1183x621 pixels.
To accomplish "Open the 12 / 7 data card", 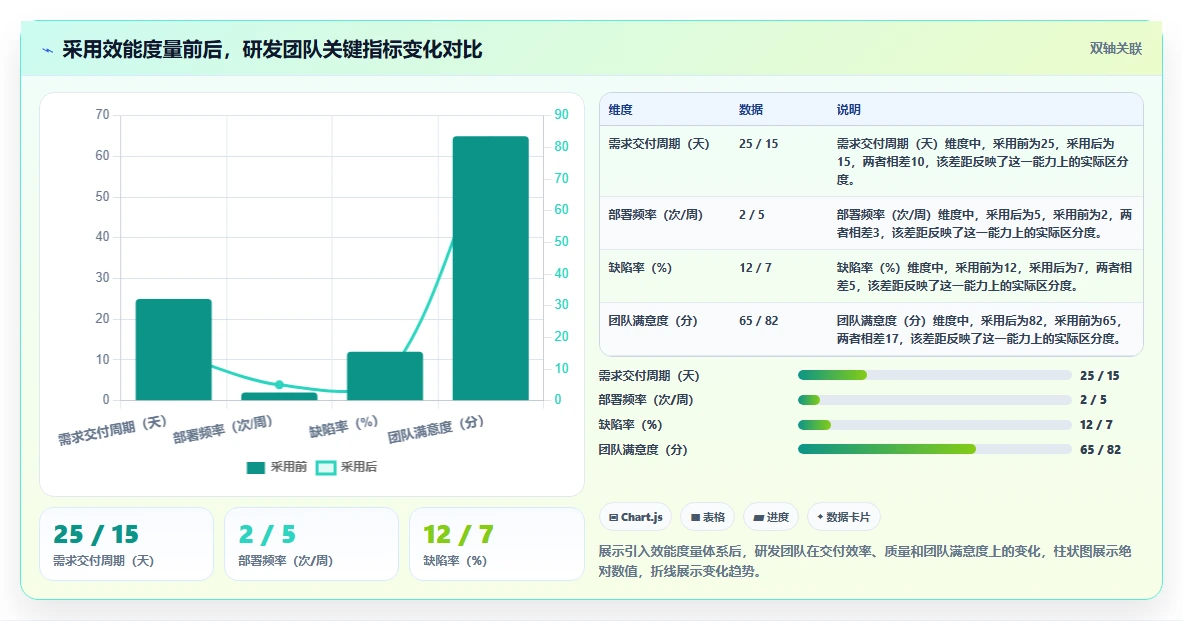I will (x=496, y=544).
